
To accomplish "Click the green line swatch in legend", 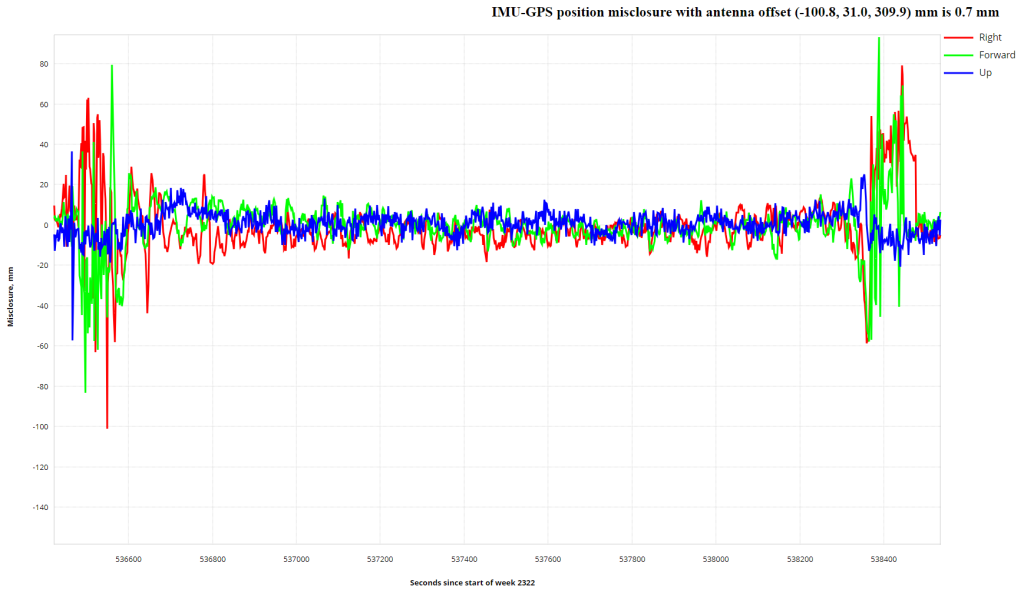I will (x=958, y=55).
